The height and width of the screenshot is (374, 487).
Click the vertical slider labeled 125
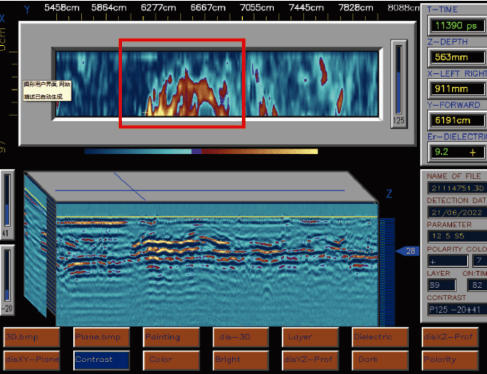[x=399, y=83]
